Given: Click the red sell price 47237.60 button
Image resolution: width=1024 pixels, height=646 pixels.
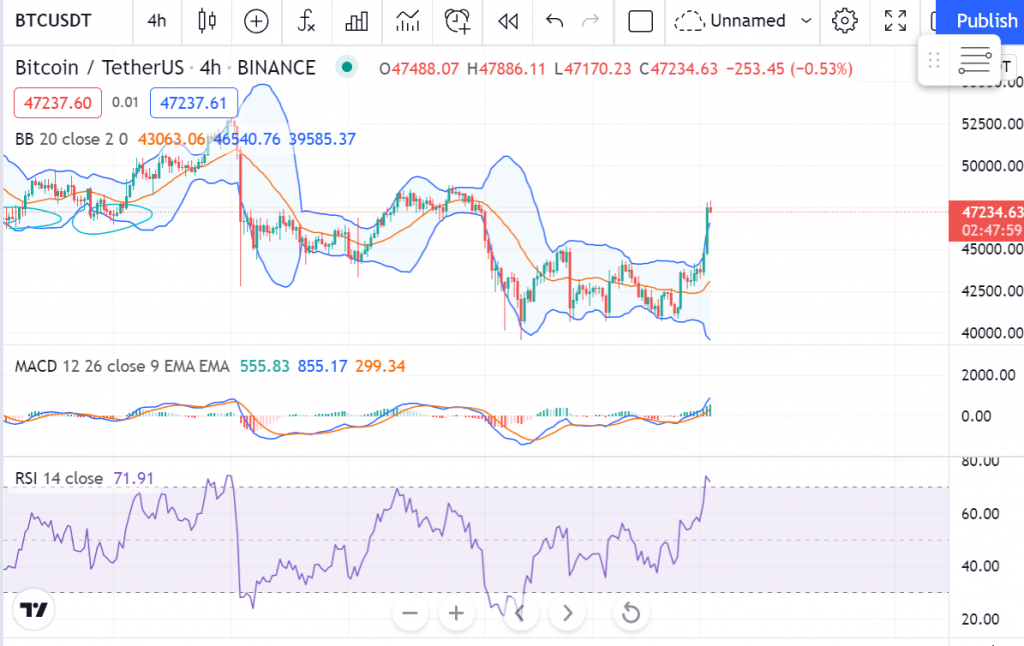Looking at the screenshot, I should click(x=57, y=102).
